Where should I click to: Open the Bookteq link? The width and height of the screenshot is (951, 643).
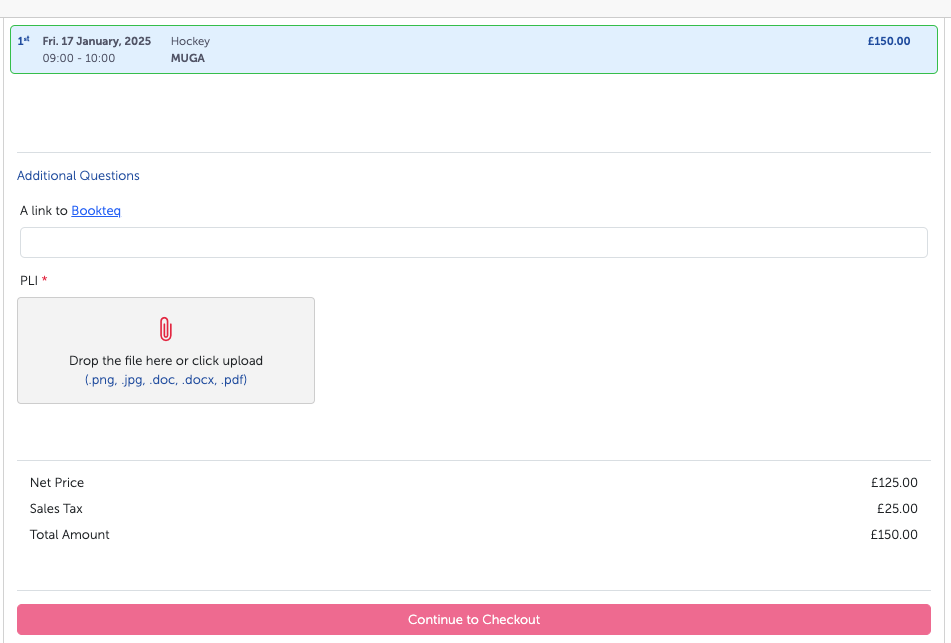pyautogui.click(x=96, y=211)
